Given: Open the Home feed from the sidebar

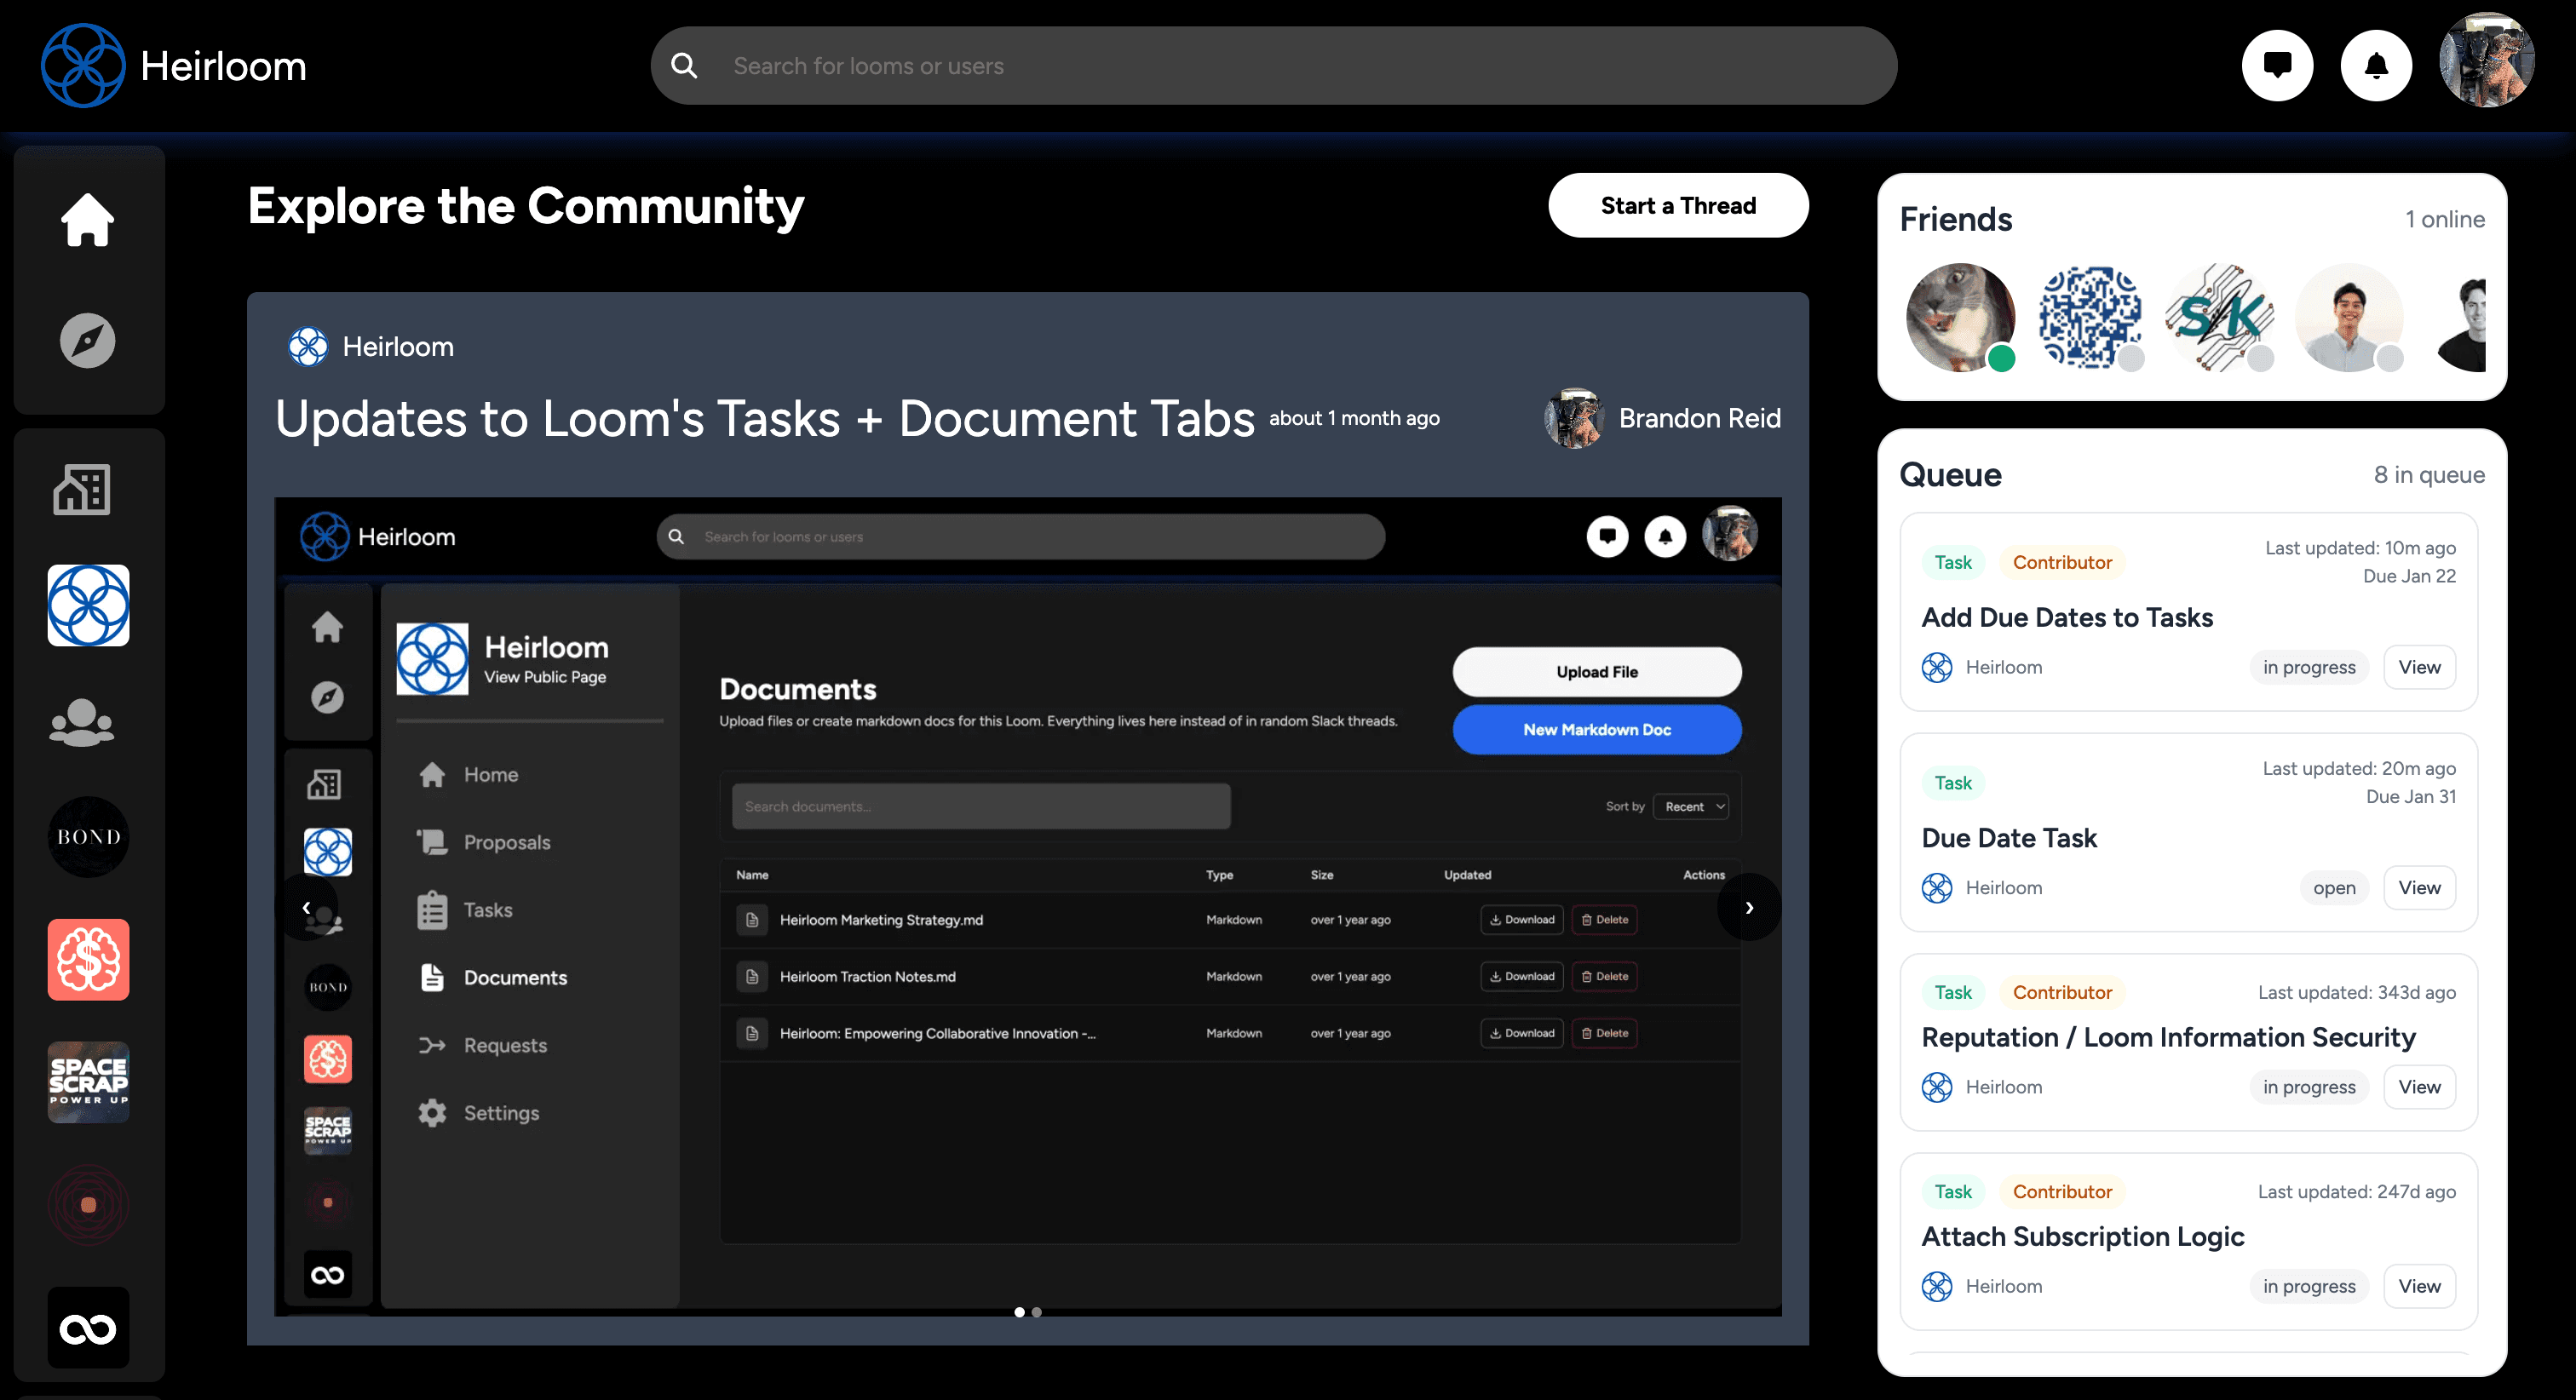Looking at the screenshot, I should pos(88,219).
